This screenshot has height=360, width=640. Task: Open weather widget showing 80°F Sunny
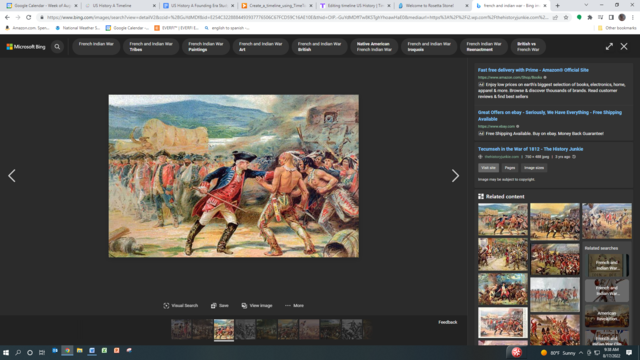coord(558,353)
